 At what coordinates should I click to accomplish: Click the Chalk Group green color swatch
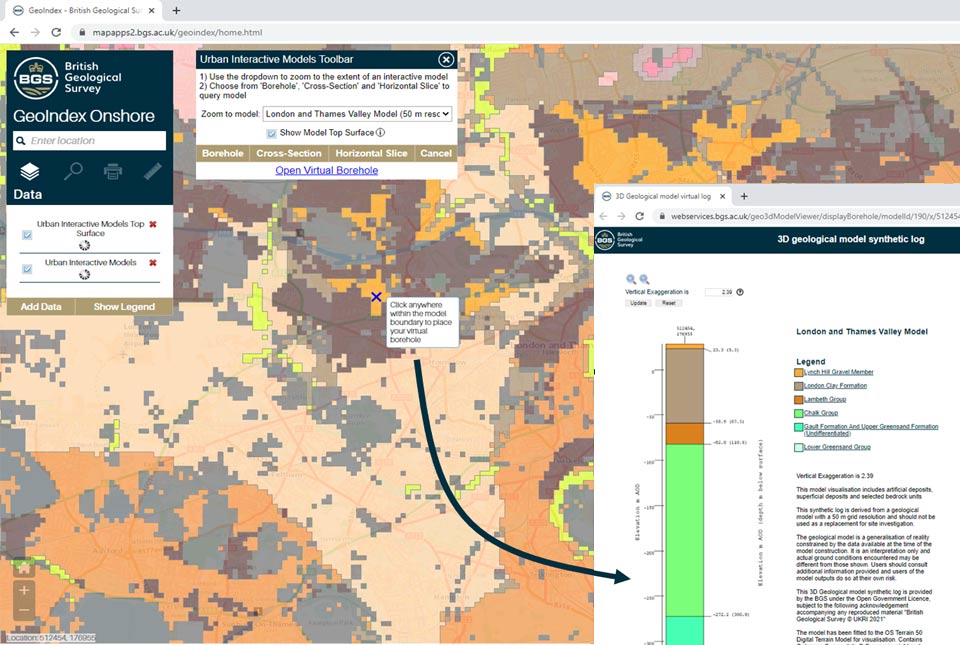[798, 413]
